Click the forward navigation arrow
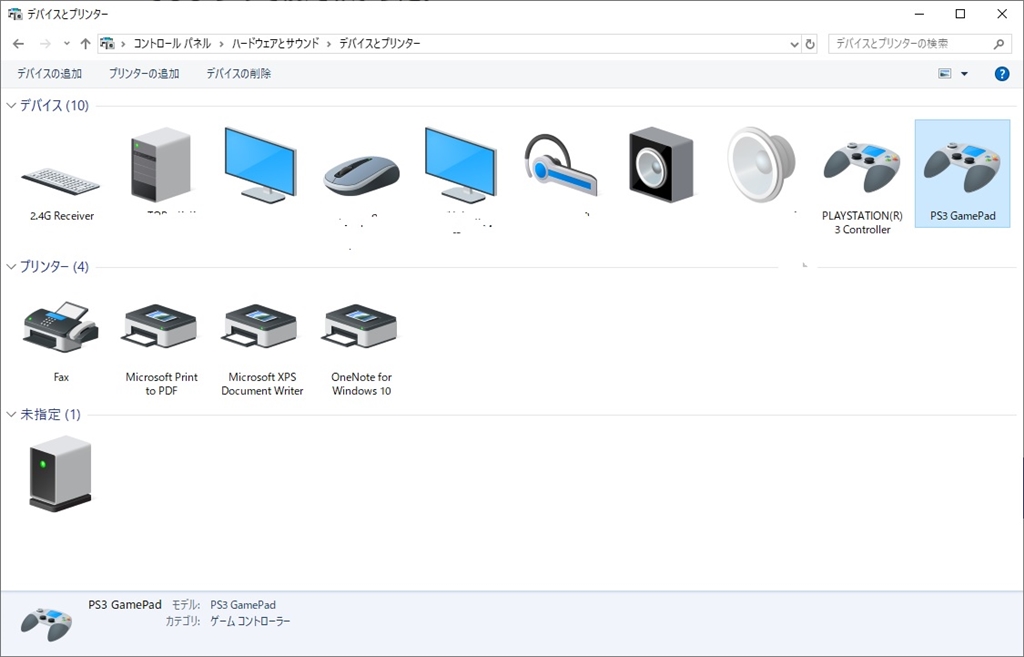The height and width of the screenshot is (657, 1024). click(x=45, y=44)
